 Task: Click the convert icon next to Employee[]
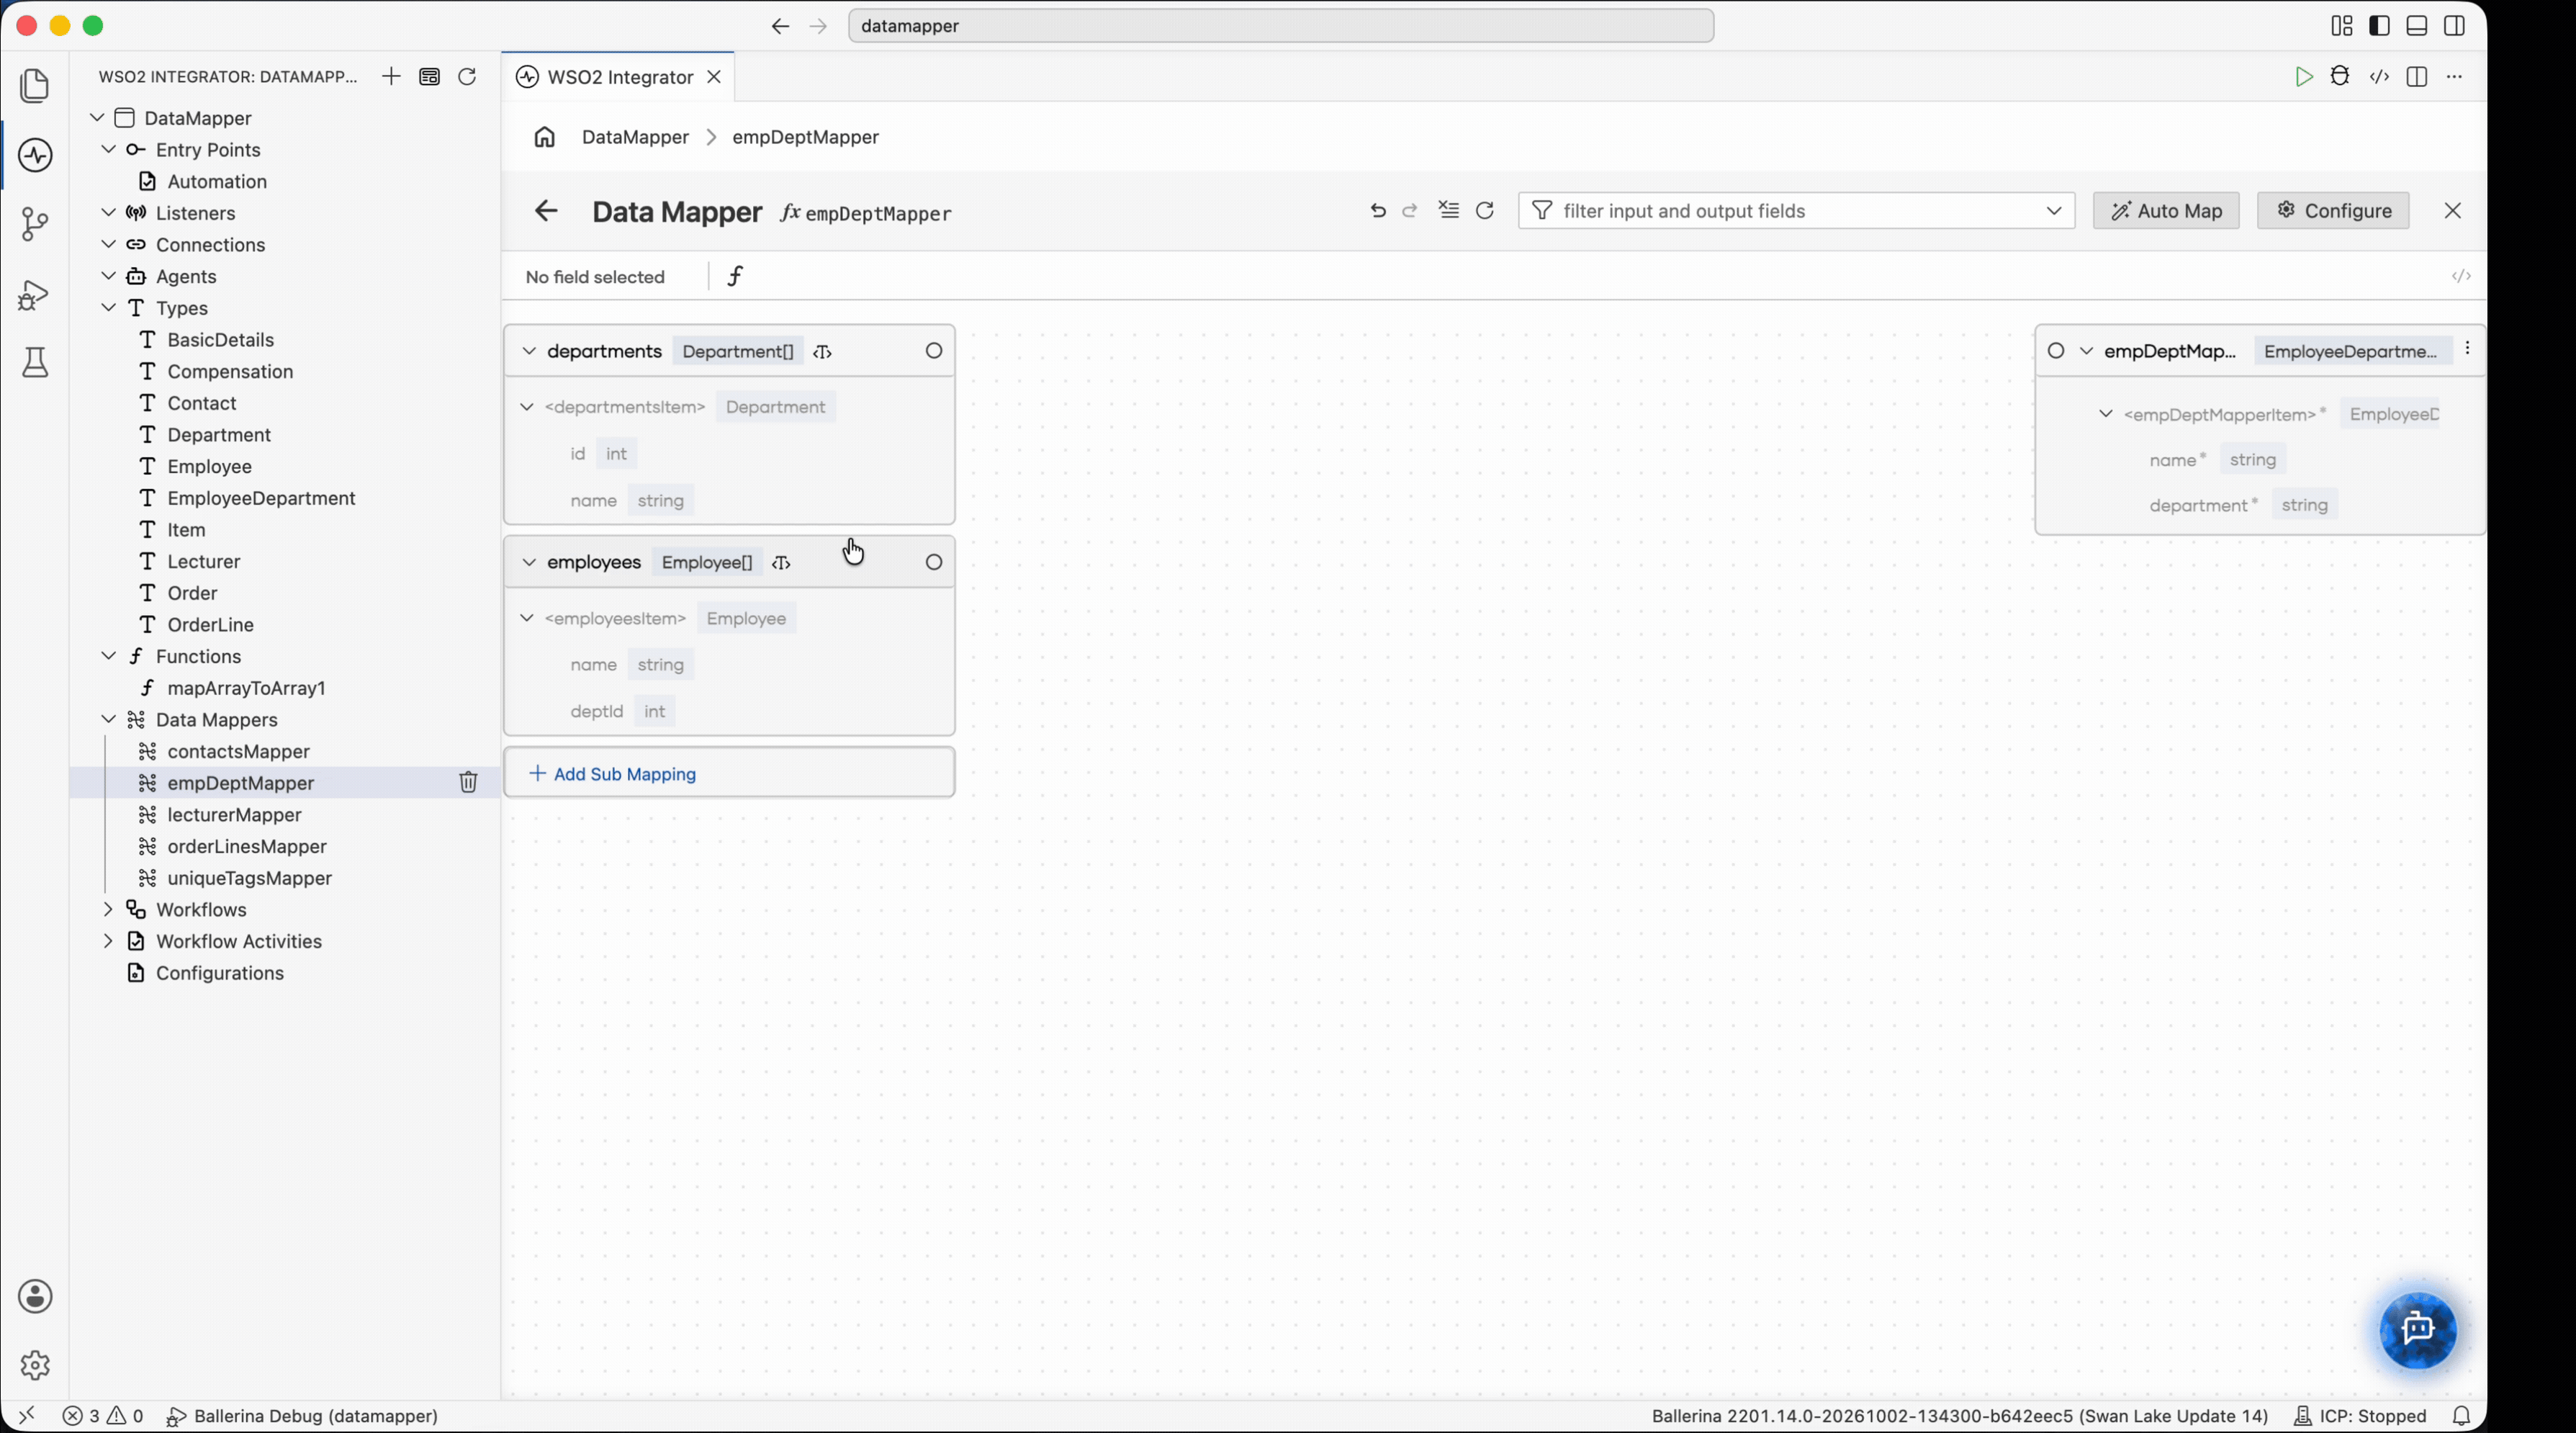782,563
